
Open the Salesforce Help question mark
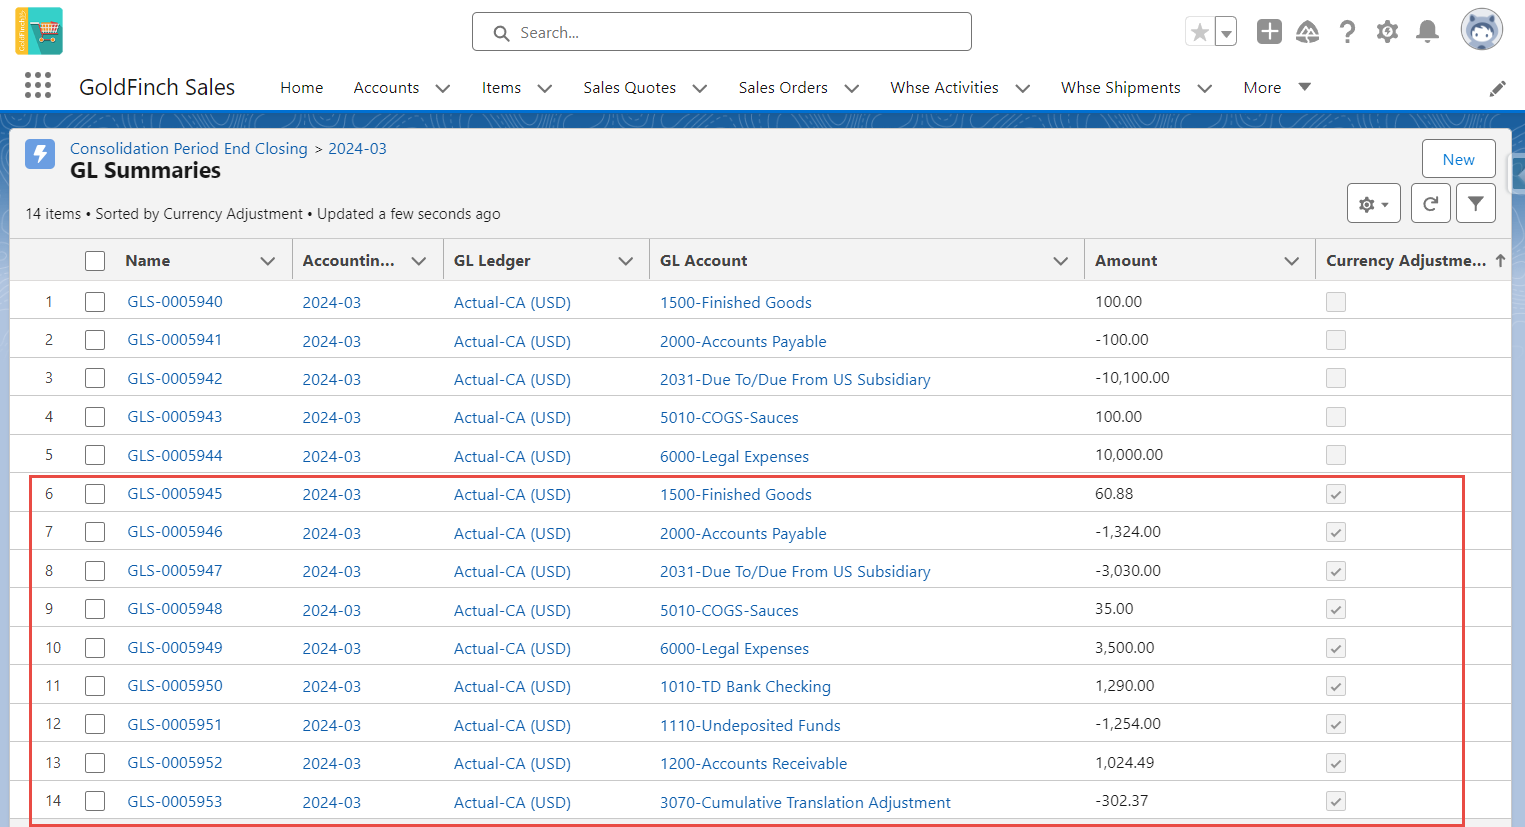pos(1347,32)
